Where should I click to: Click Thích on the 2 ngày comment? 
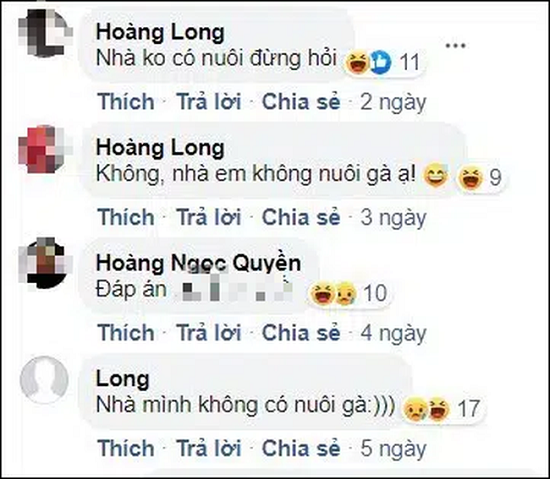126,102
